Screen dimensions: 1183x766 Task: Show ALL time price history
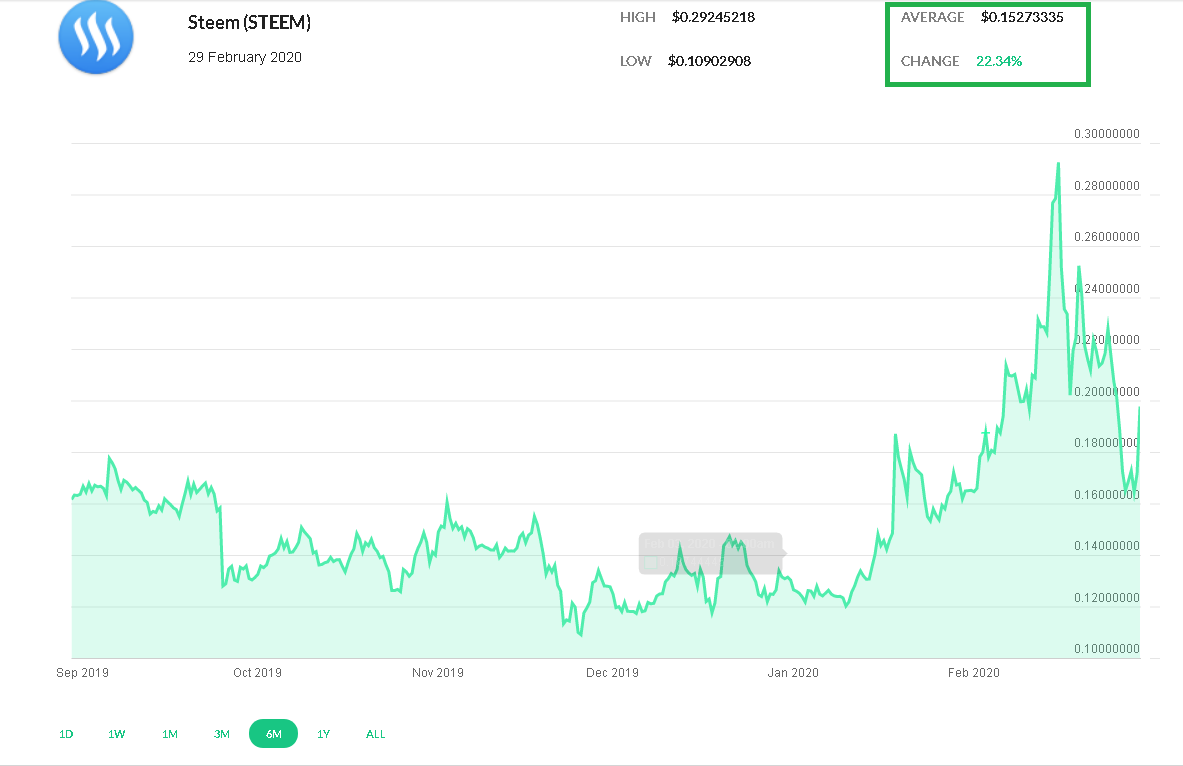click(376, 734)
